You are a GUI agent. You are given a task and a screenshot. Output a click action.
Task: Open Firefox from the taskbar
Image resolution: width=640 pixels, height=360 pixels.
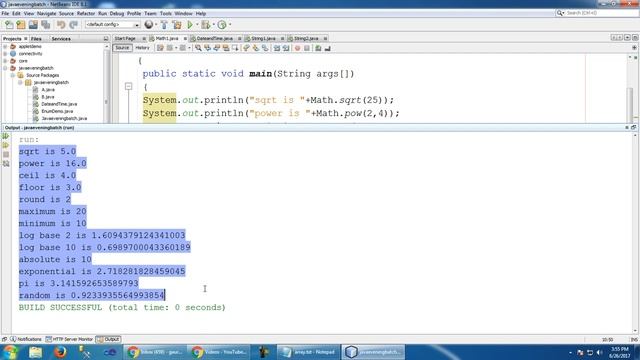60,352
